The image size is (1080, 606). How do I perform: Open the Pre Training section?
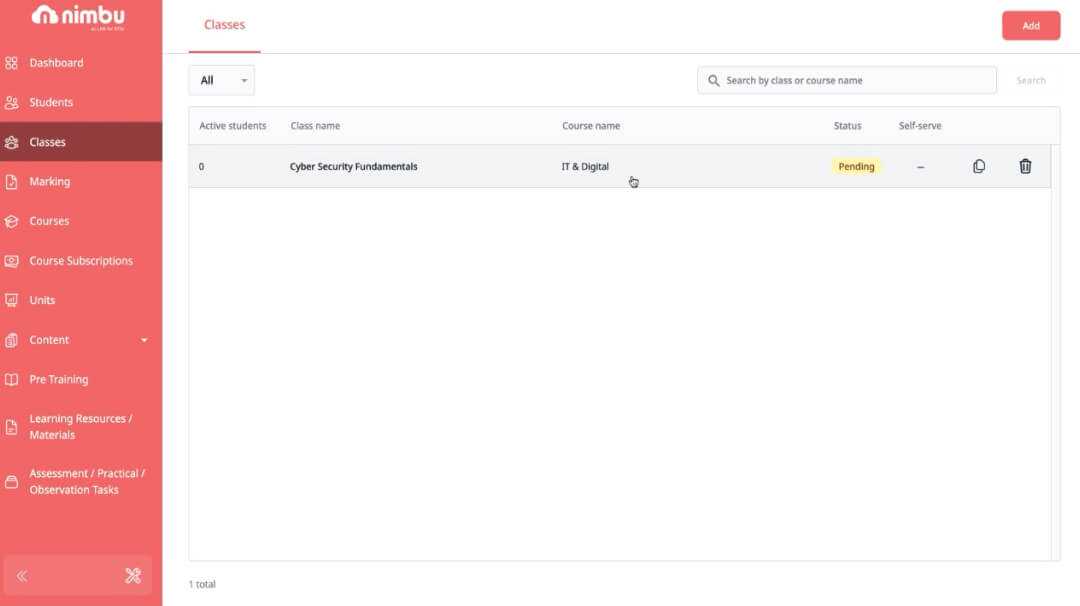58,379
